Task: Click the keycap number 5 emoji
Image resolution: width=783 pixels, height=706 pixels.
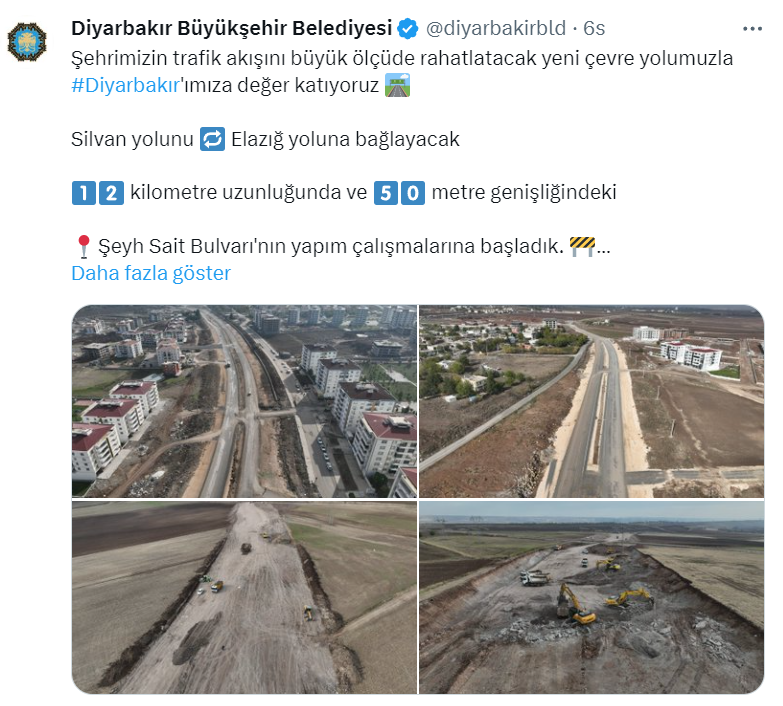Action: click(x=386, y=193)
